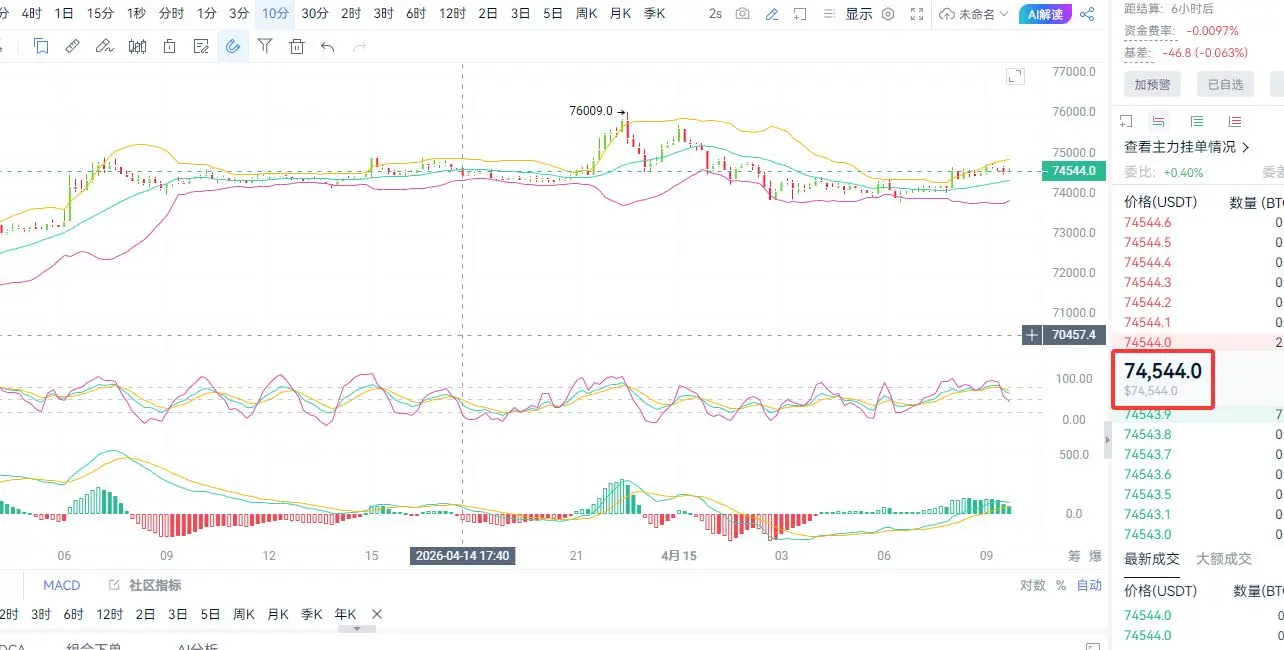This screenshot has height=650, width=1284.
Task: Click add-panel icon above order book
Action: (1127, 121)
